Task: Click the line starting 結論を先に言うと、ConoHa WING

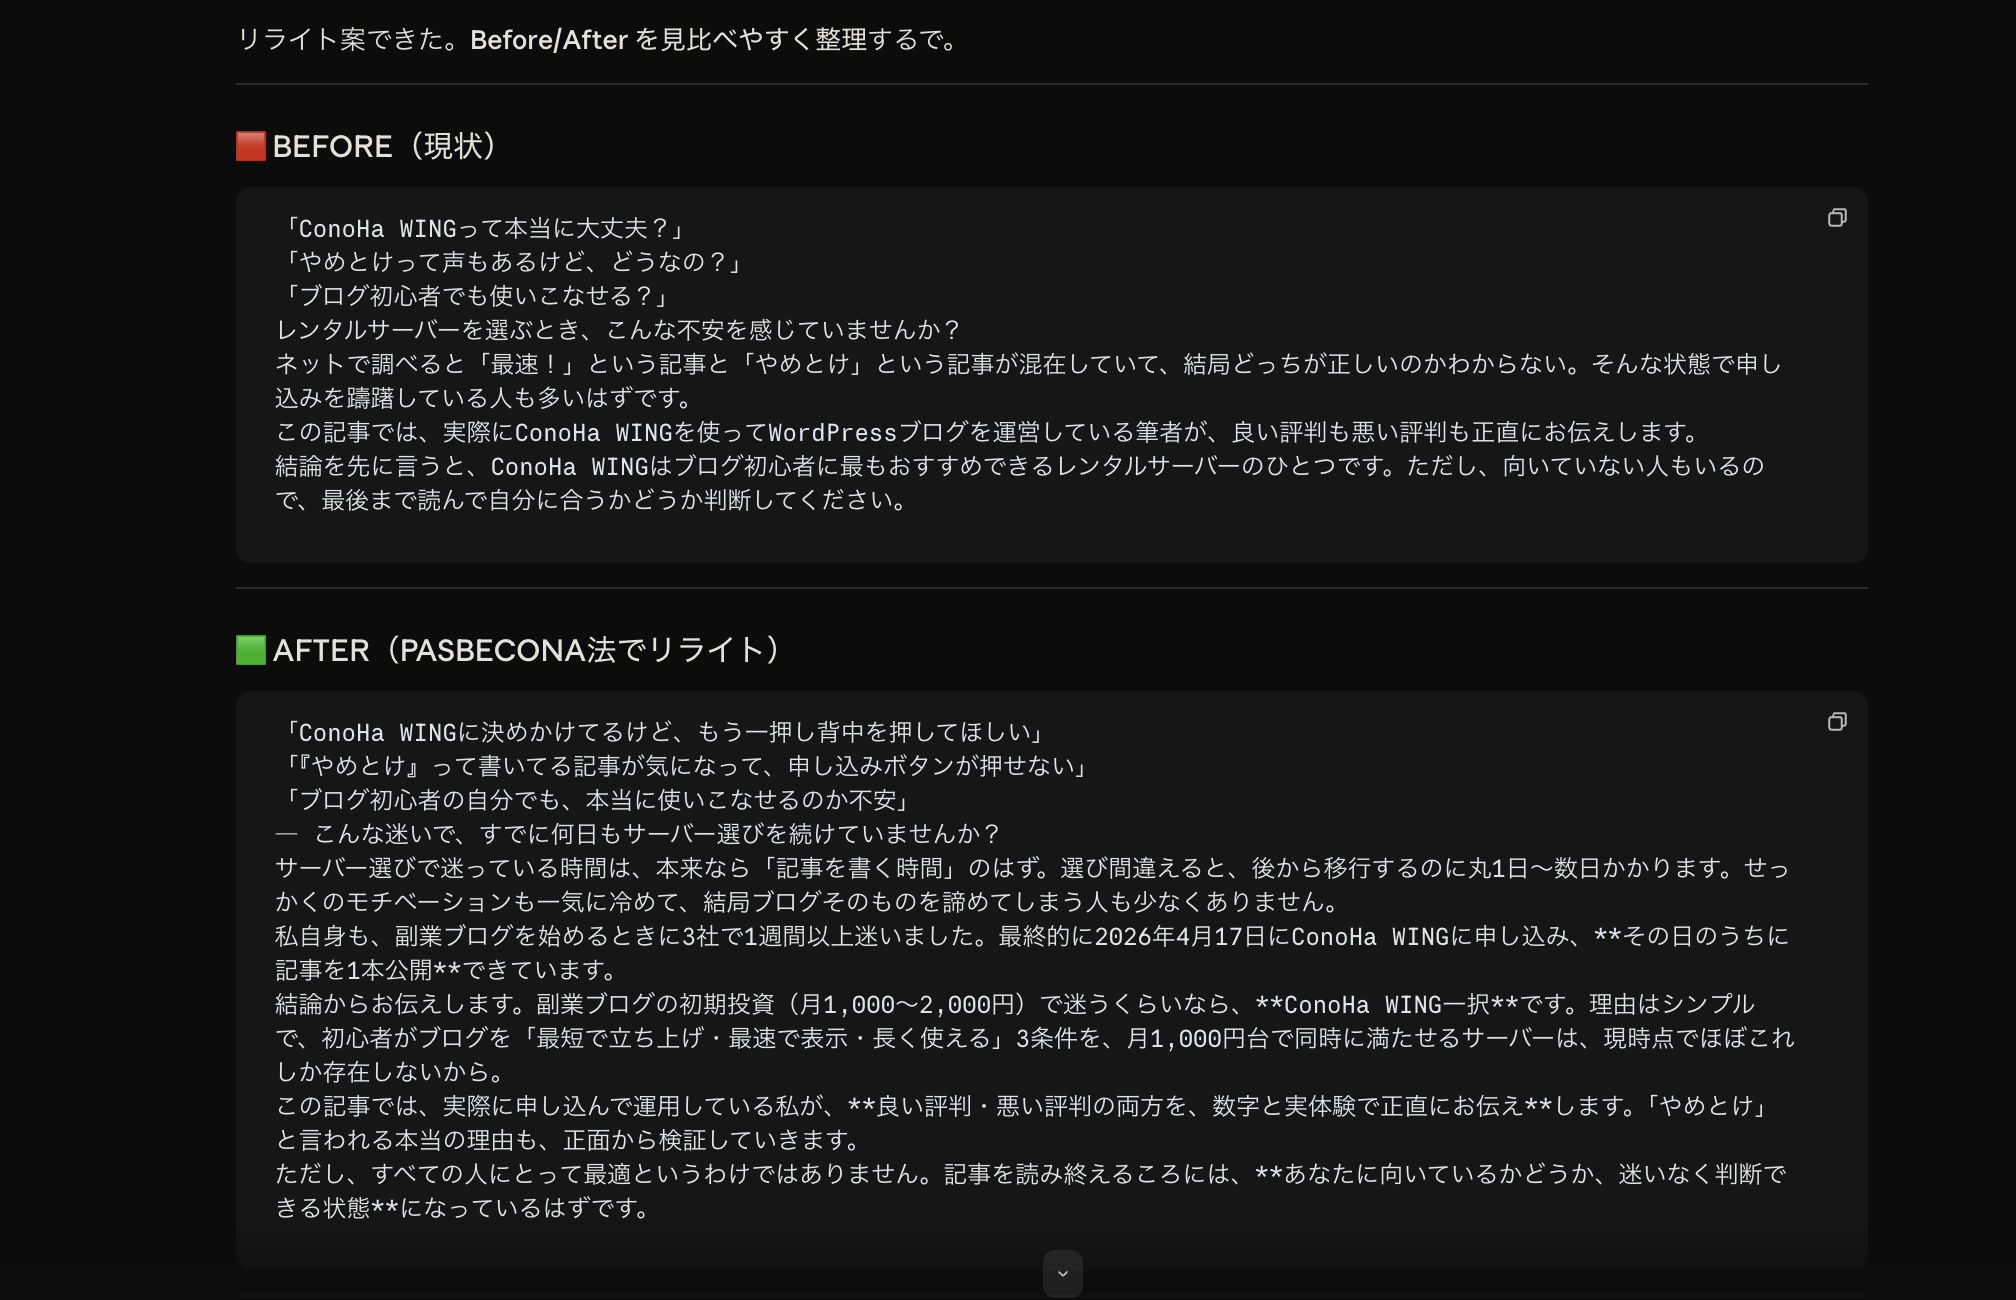Action: [1021, 483]
